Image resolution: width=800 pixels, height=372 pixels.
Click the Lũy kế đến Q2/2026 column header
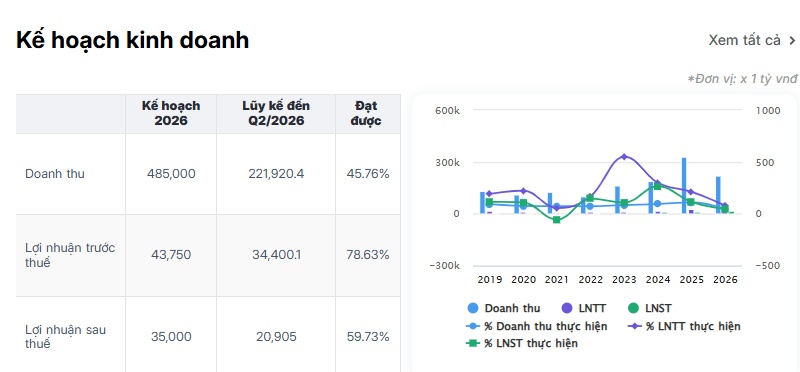[276, 113]
